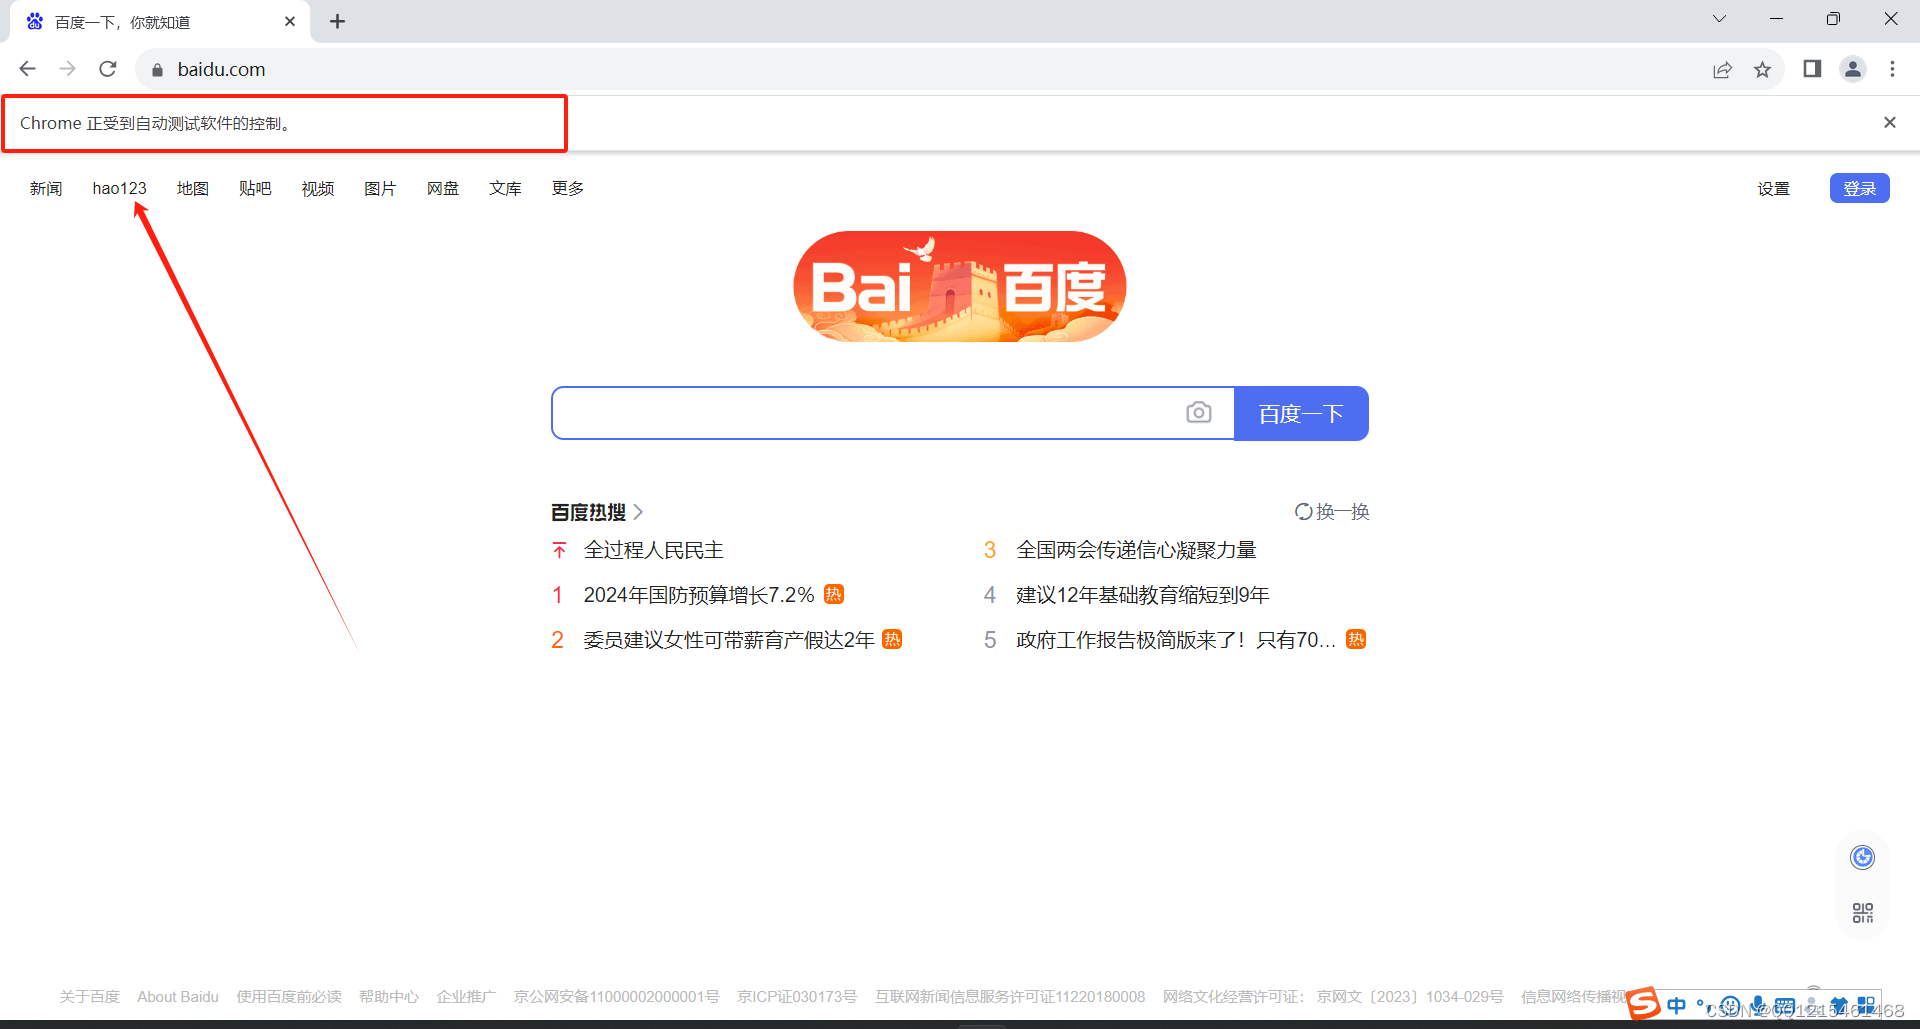The width and height of the screenshot is (1920, 1029).
Task: Open the 京ICP证030173号 link
Action: click(x=797, y=997)
